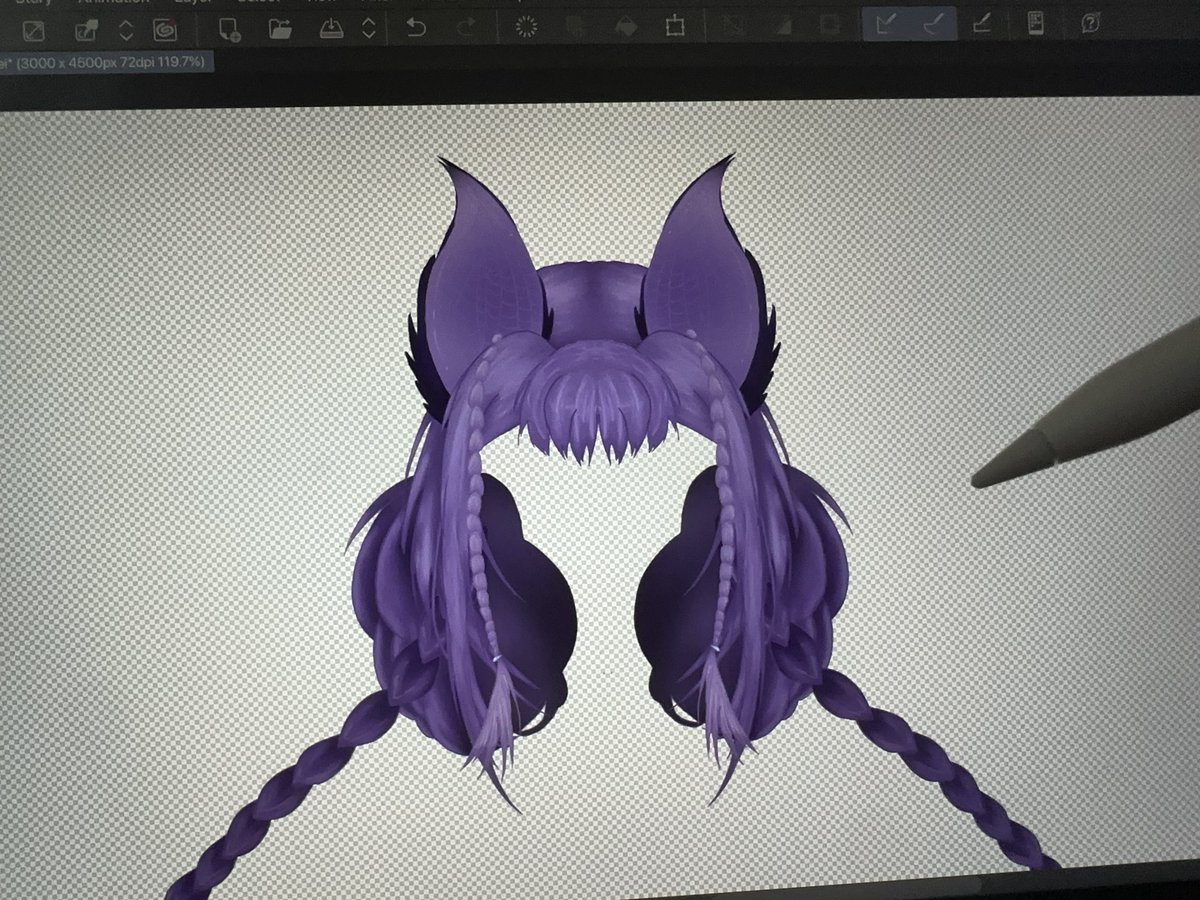Open the help question-mark icon
Screen dimensions: 1200x900
(1090, 24)
